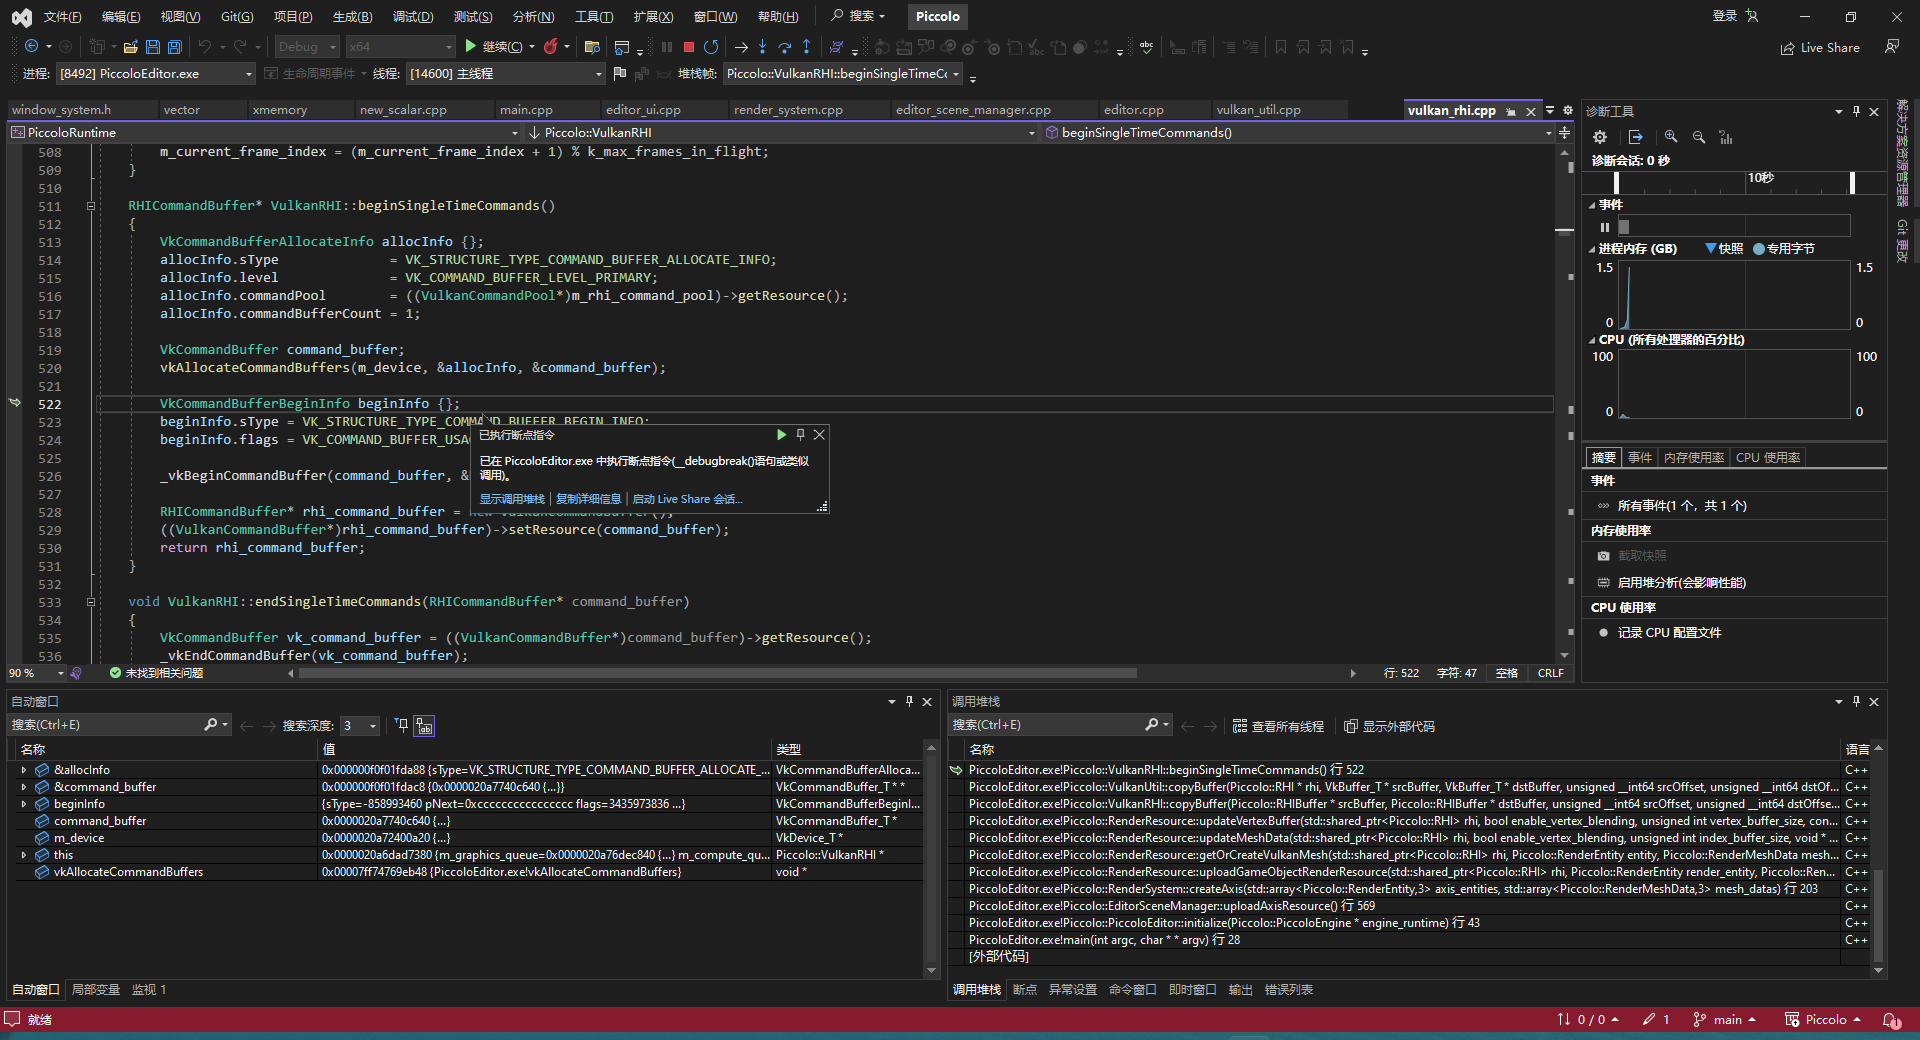
Task: Enable 记录 CPU 配置文件 recording
Action: click(x=1668, y=632)
